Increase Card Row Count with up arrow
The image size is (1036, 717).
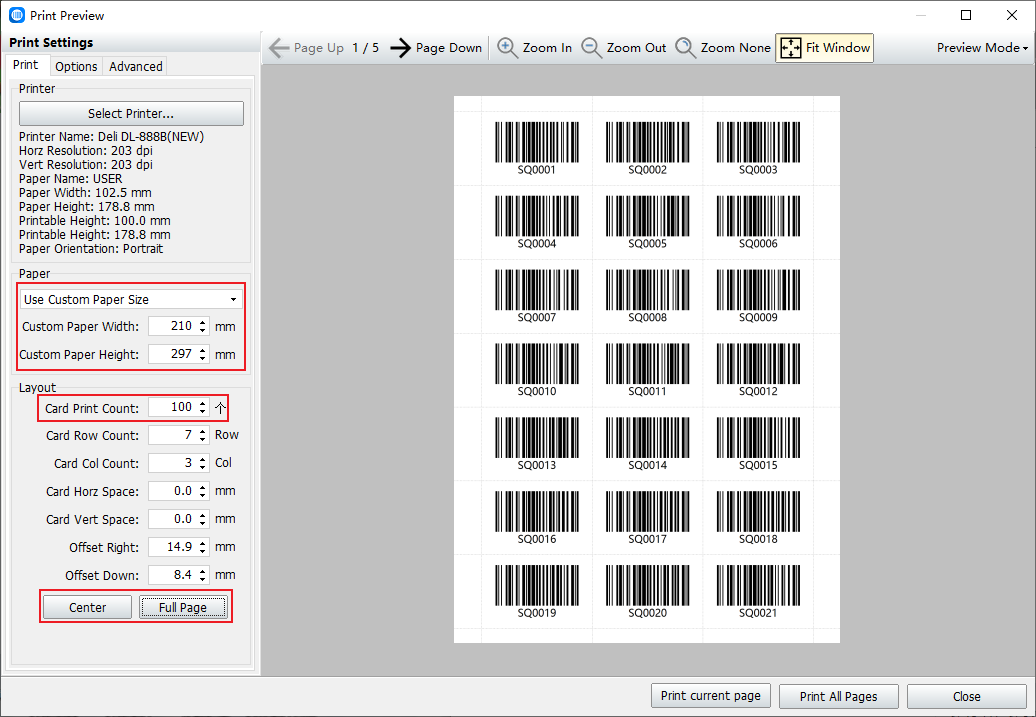pyautogui.click(x=203, y=431)
